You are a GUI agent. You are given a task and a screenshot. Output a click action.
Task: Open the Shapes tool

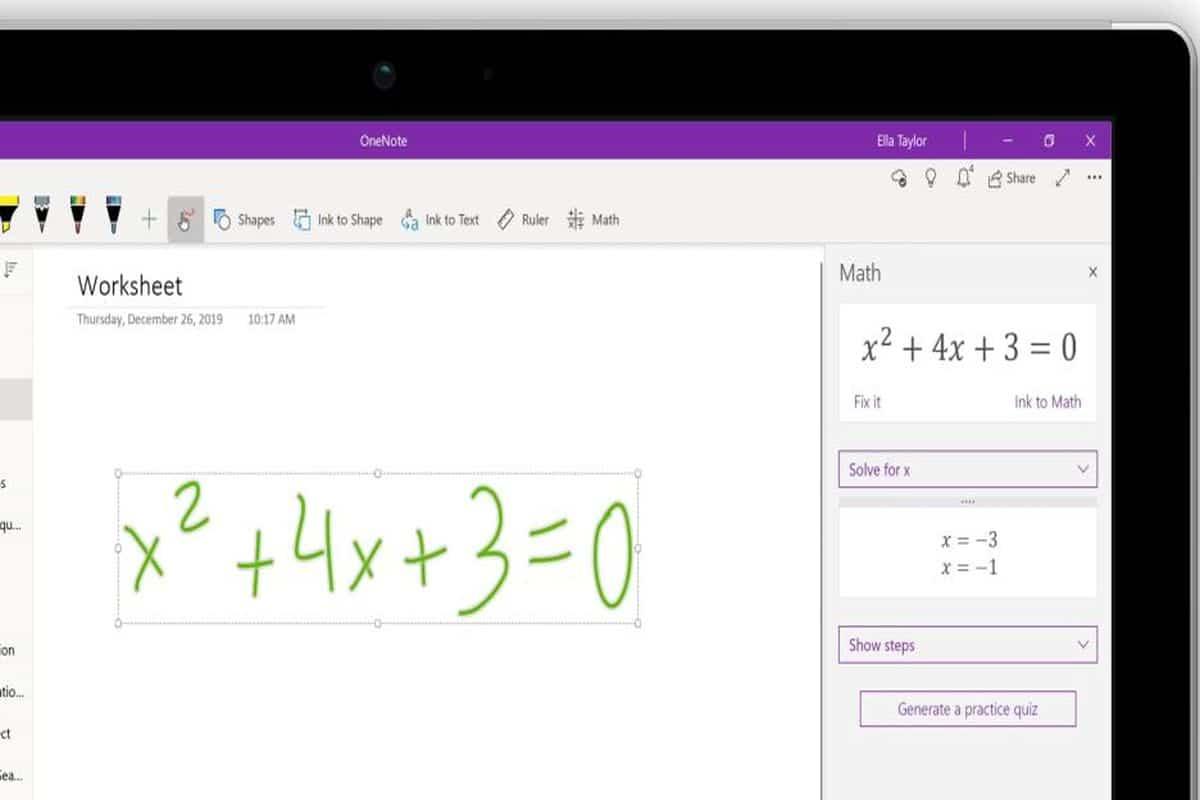point(244,220)
